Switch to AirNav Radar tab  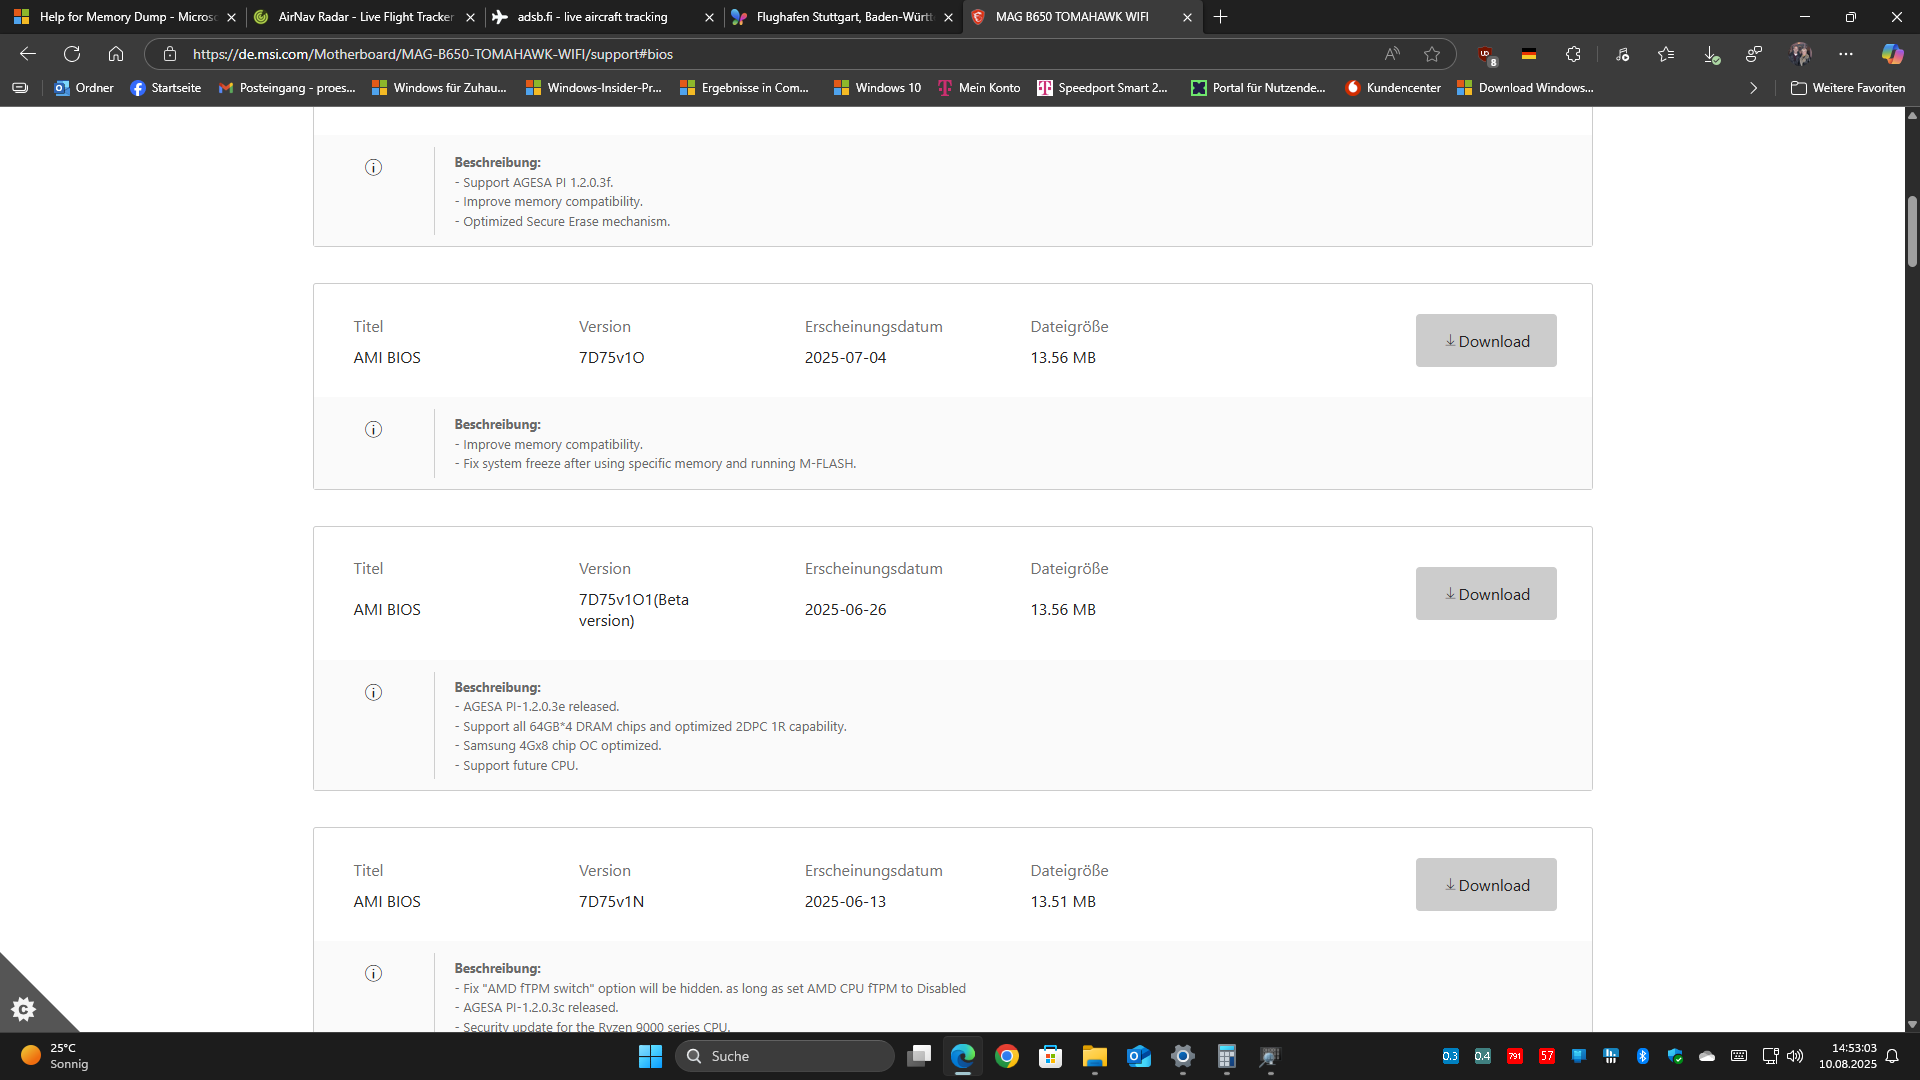(364, 17)
